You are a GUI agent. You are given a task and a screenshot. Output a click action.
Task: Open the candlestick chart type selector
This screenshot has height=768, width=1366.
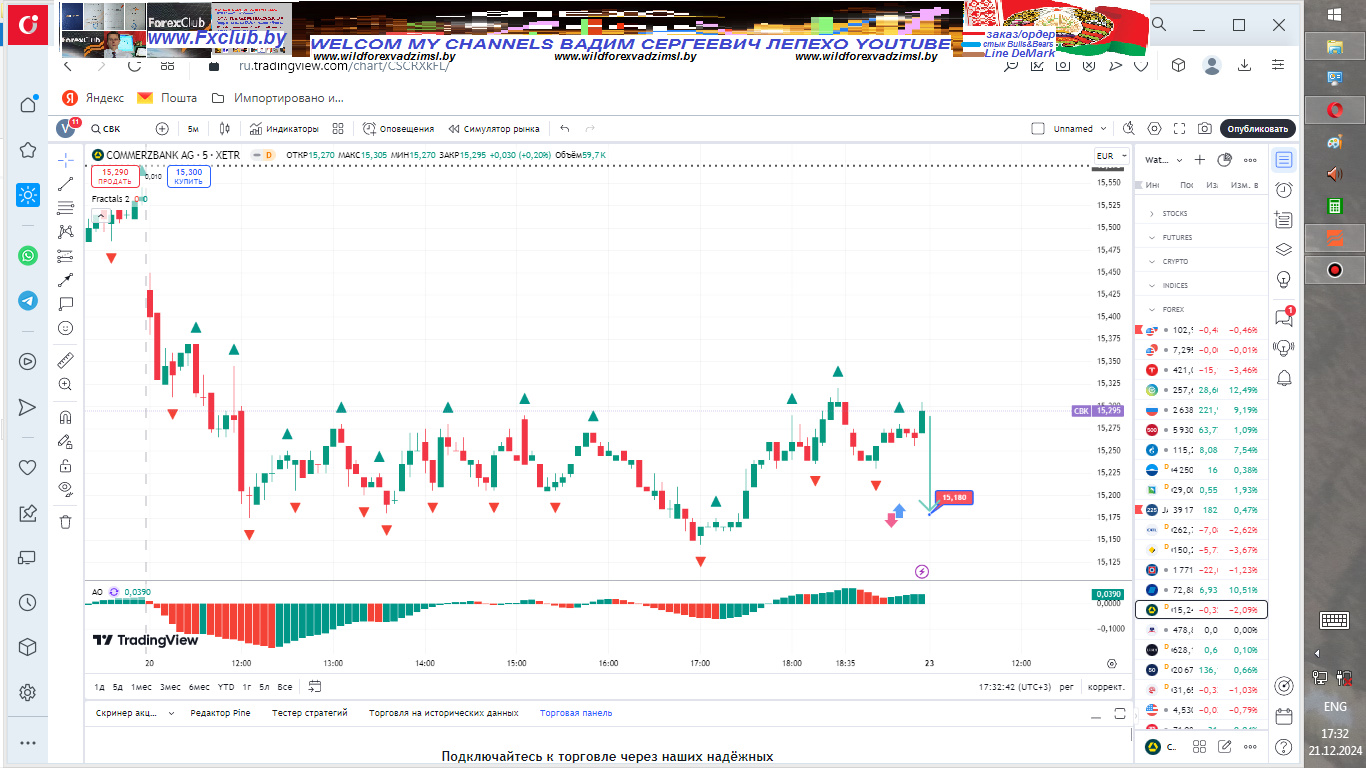225,128
